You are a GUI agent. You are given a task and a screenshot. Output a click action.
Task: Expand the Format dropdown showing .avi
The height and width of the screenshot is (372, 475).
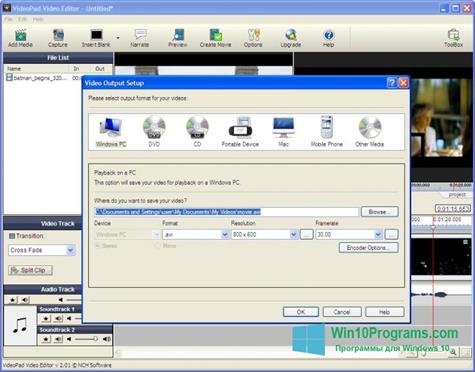[x=196, y=235]
